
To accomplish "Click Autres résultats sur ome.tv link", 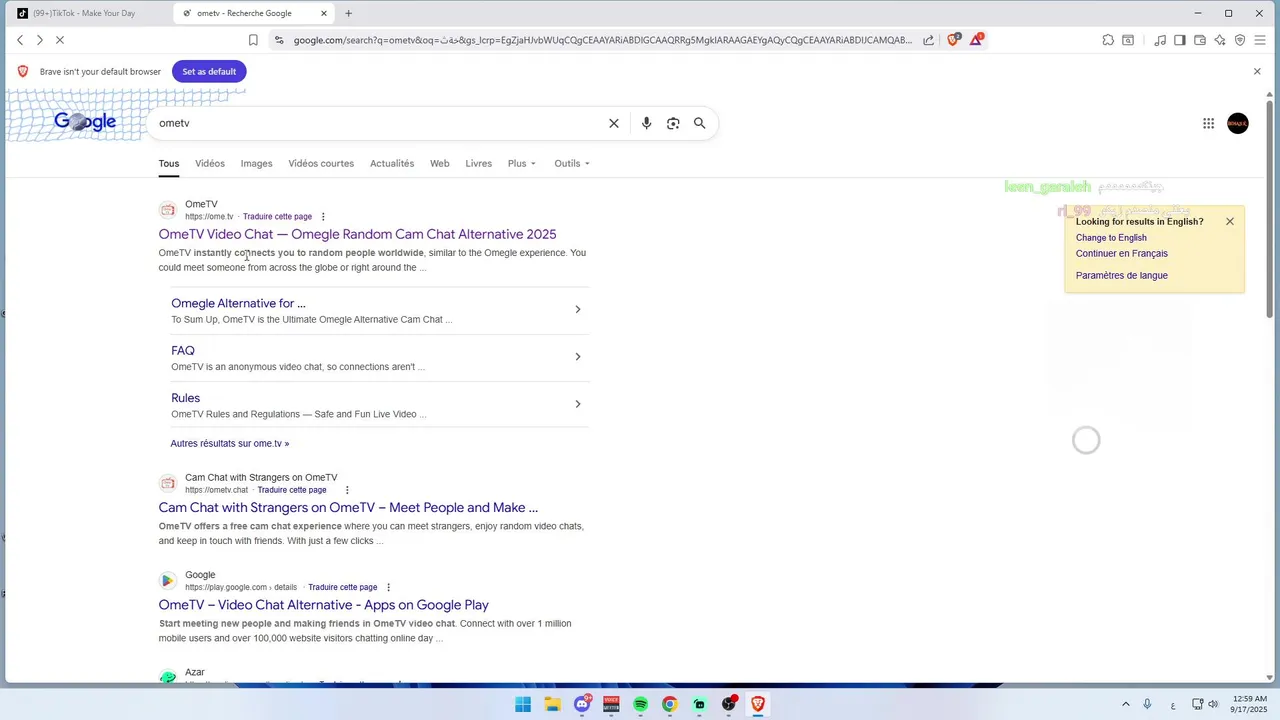I will [229, 443].
